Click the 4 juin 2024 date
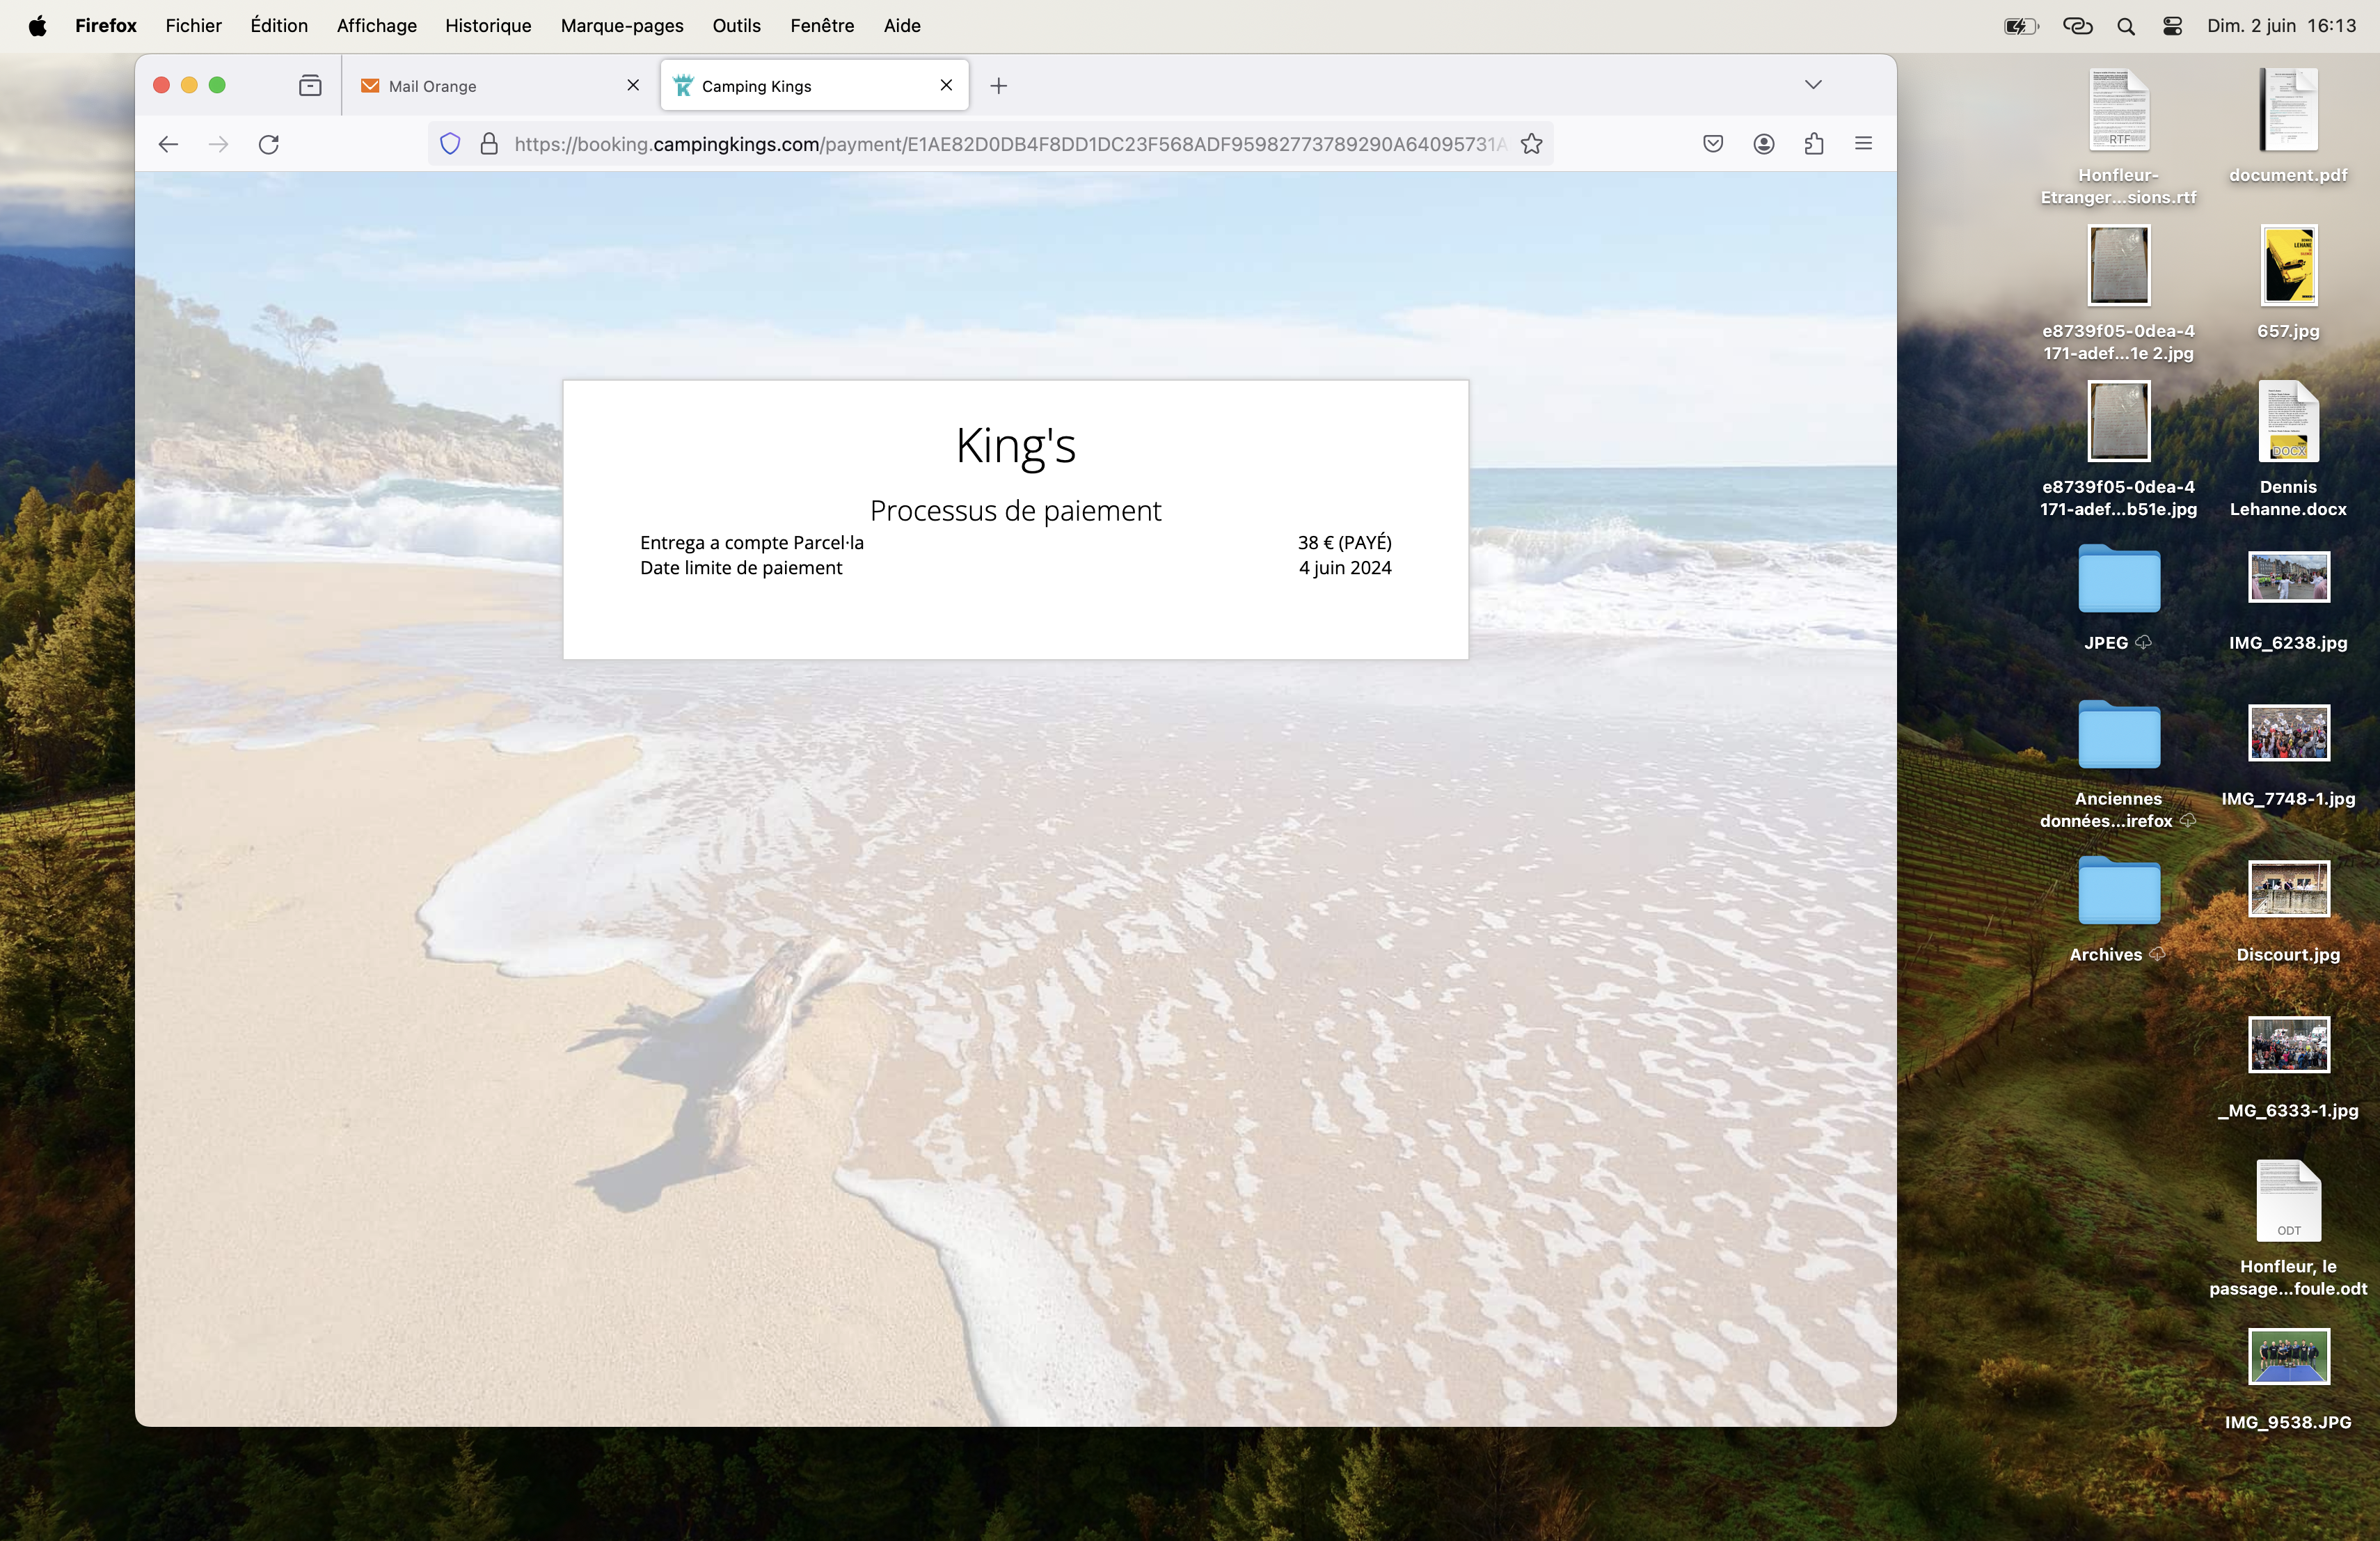The height and width of the screenshot is (1541, 2380). (1345, 567)
